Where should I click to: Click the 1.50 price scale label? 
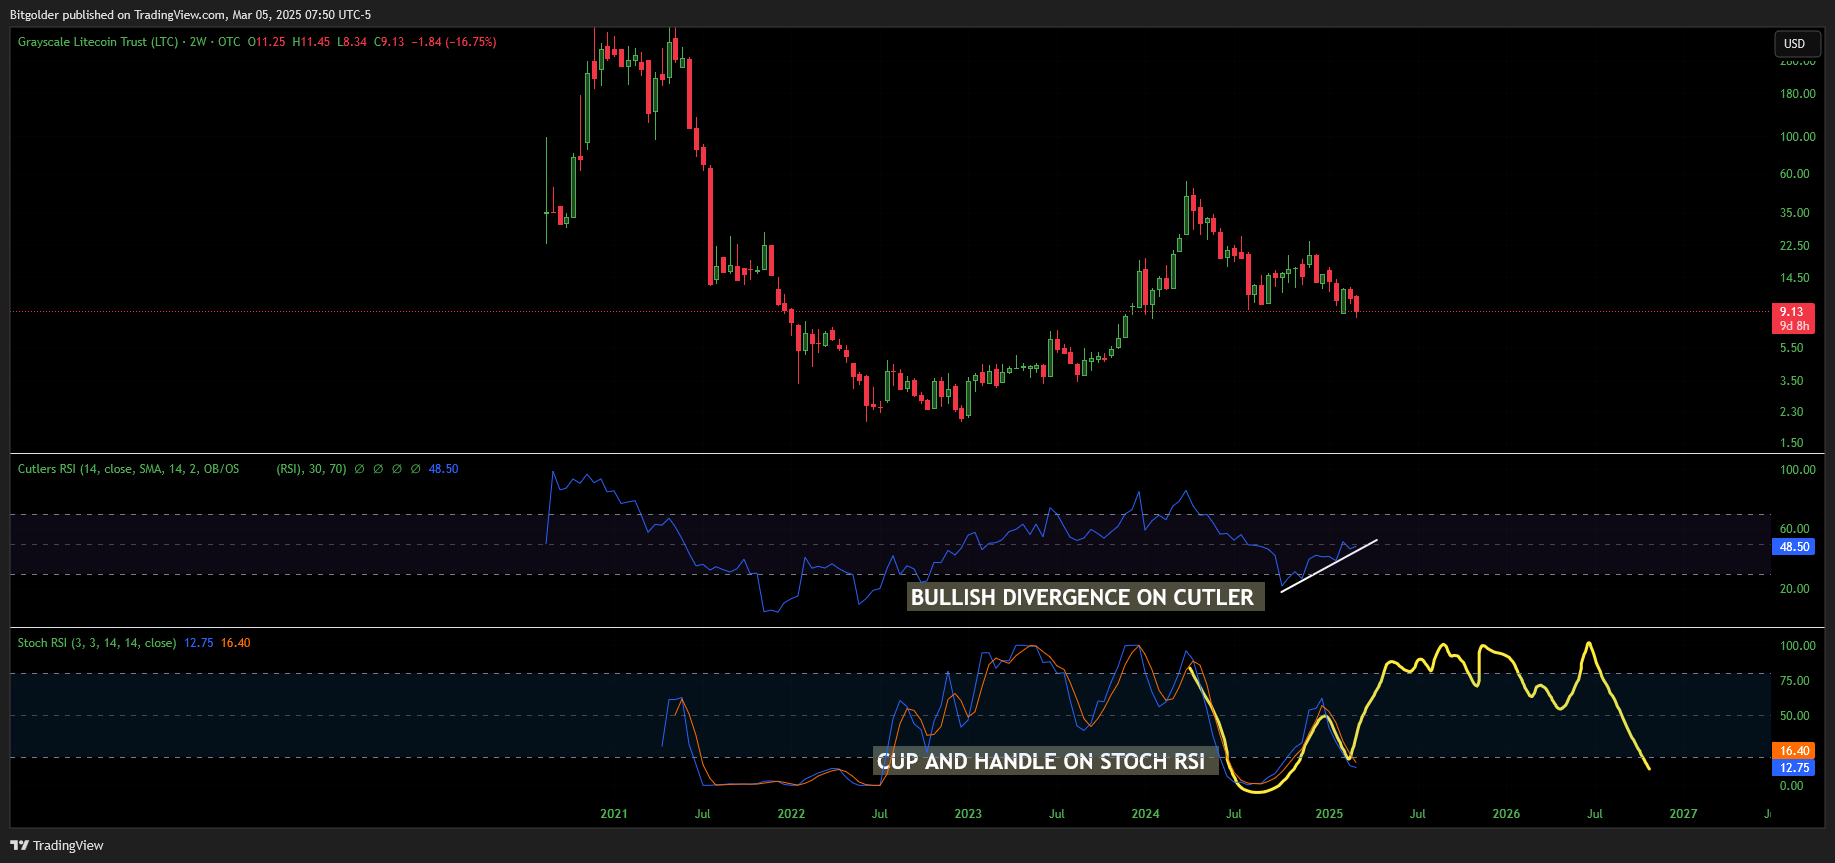pyautogui.click(x=1791, y=443)
